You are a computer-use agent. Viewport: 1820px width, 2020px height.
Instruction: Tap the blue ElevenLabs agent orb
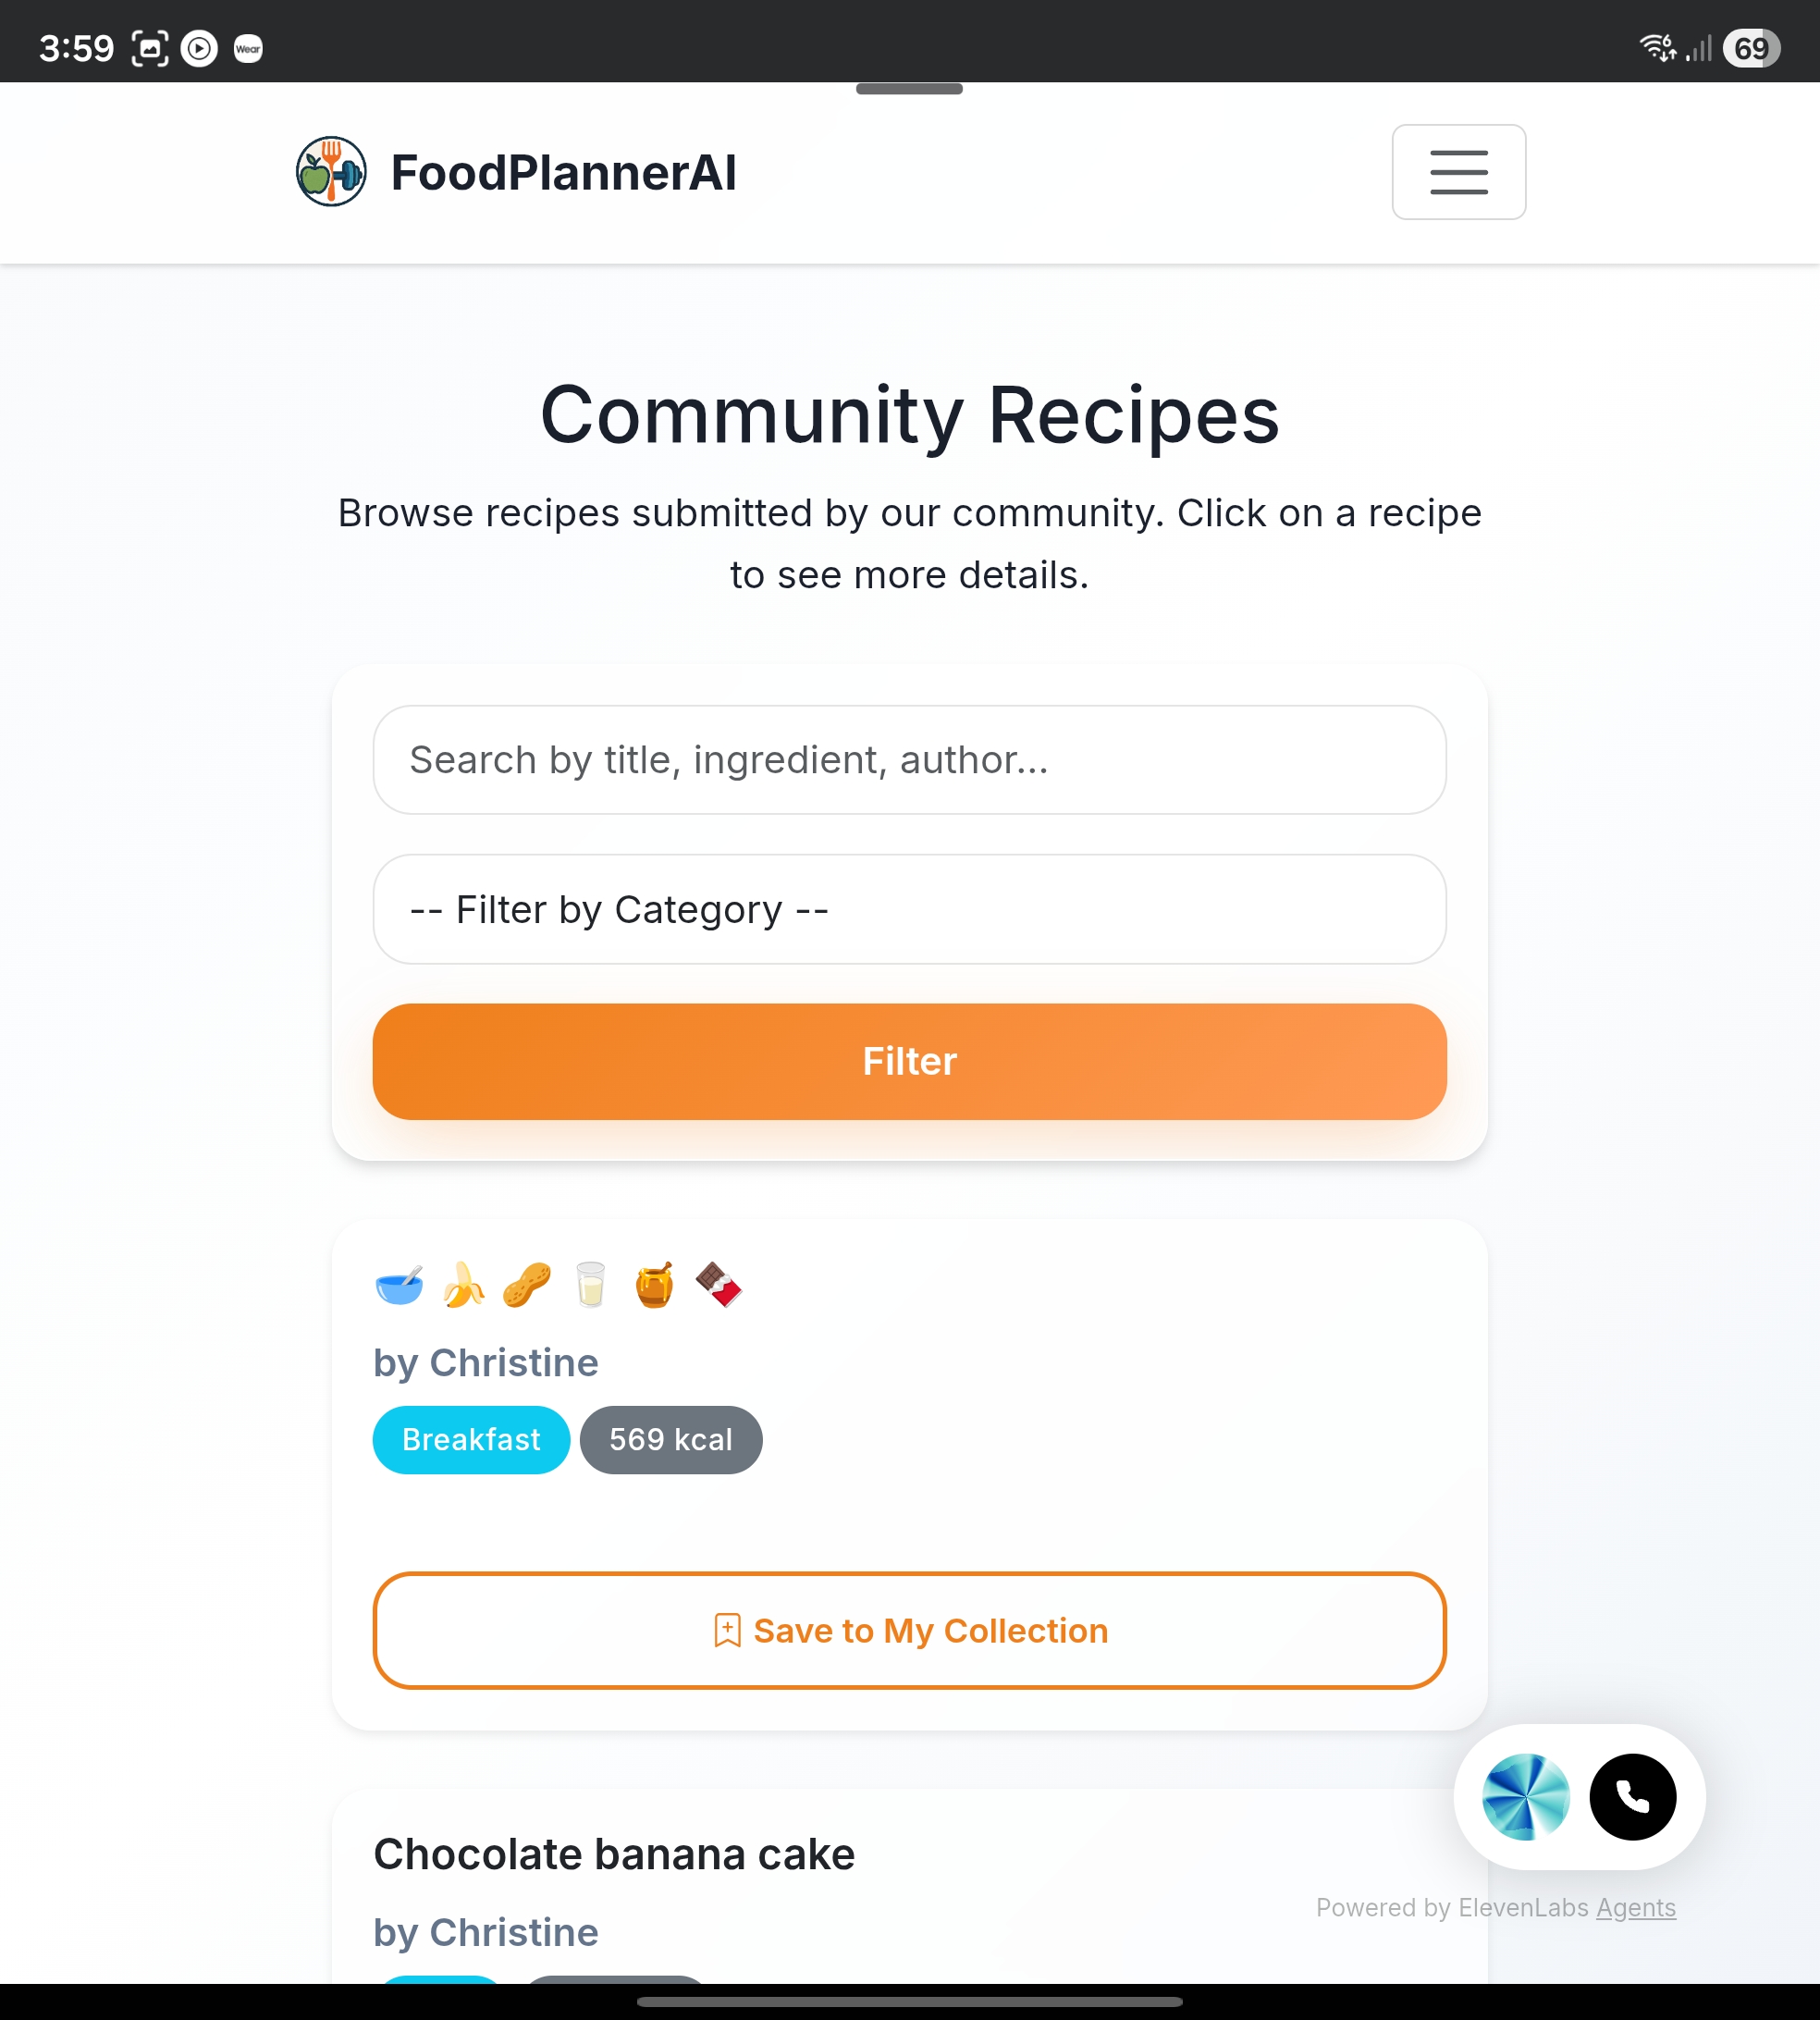tap(1525, 1797)
